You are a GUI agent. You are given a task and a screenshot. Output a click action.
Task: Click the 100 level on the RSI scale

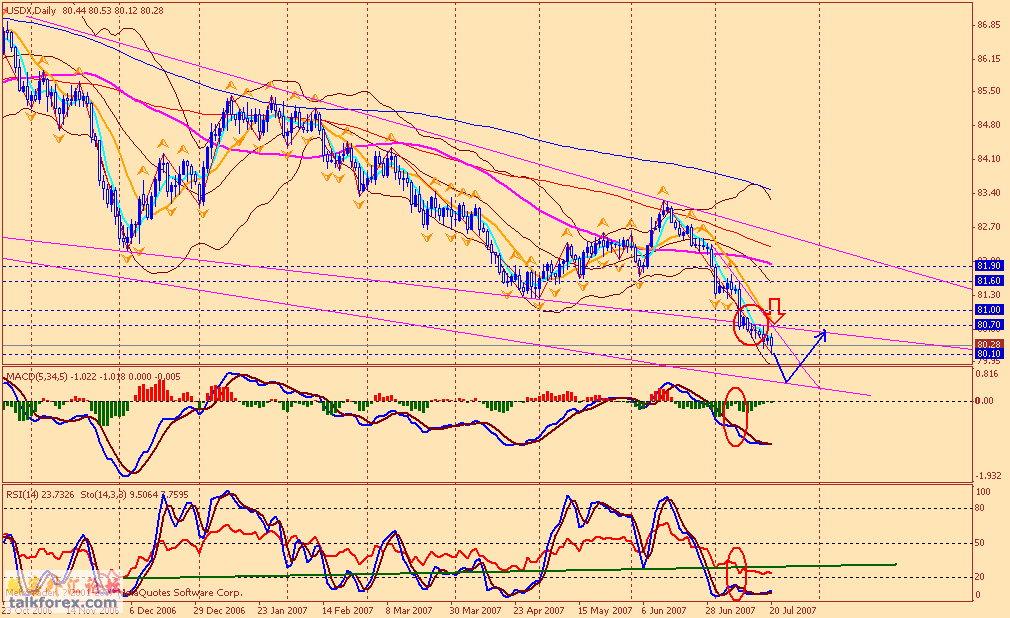[x=983, y=492]
